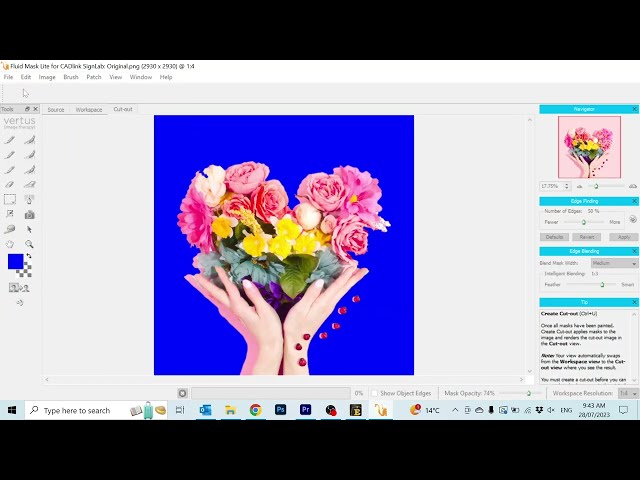This screenshot has width=640, height=480.
Task: Switch to the Cut-out tab
Action: click(x=123, y=109)
